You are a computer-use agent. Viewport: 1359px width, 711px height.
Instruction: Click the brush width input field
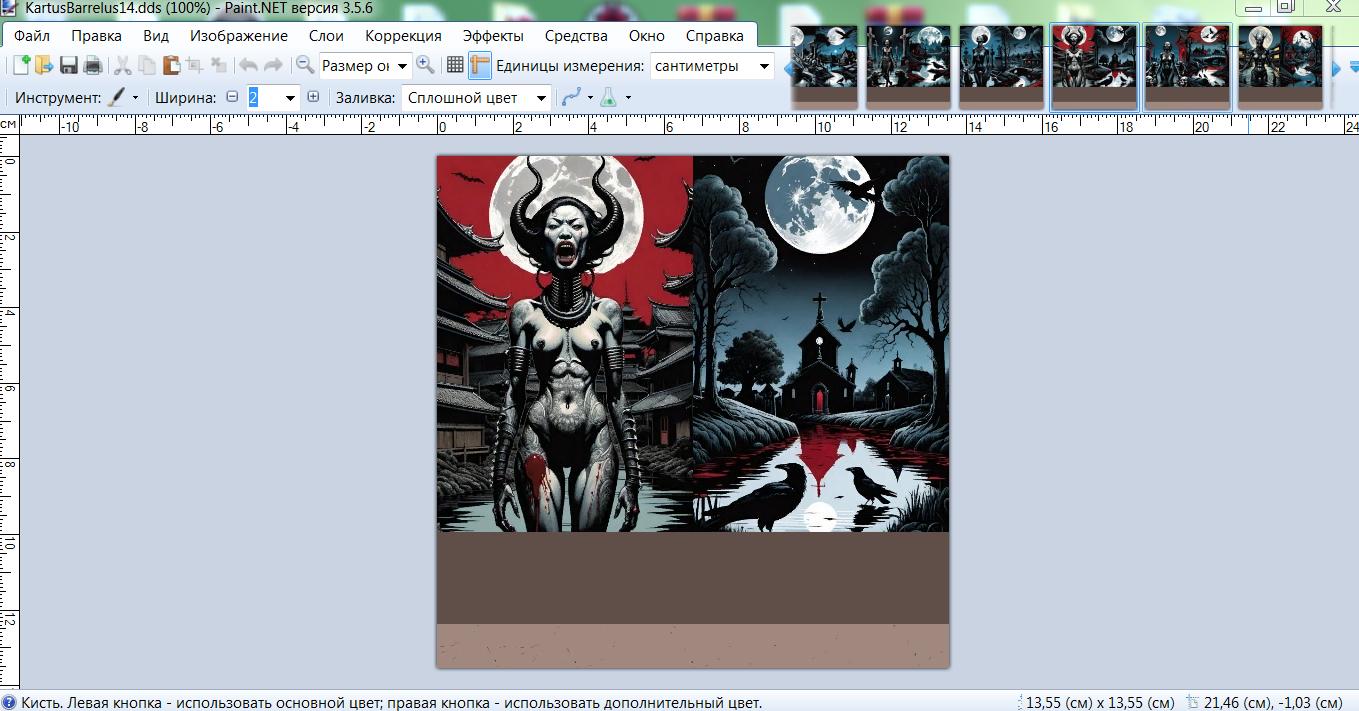pyautogui.click(x=264, y=98)
